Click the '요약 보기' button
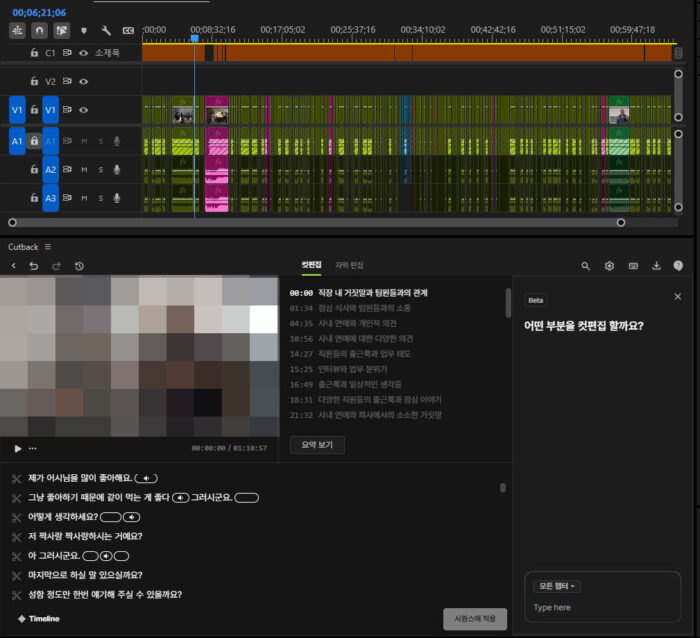700x638 pixels. click(x=317, y=445)
